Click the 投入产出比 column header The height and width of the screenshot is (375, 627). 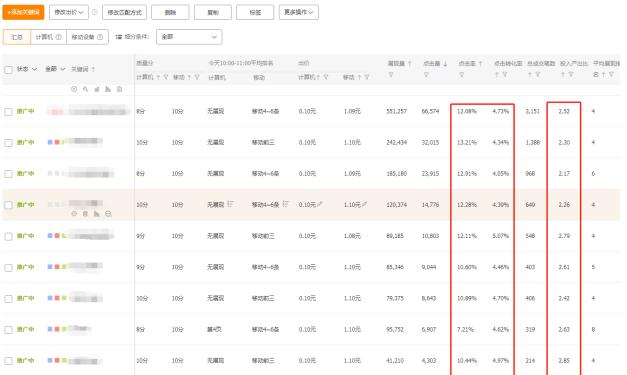click(x=573, y=64)
